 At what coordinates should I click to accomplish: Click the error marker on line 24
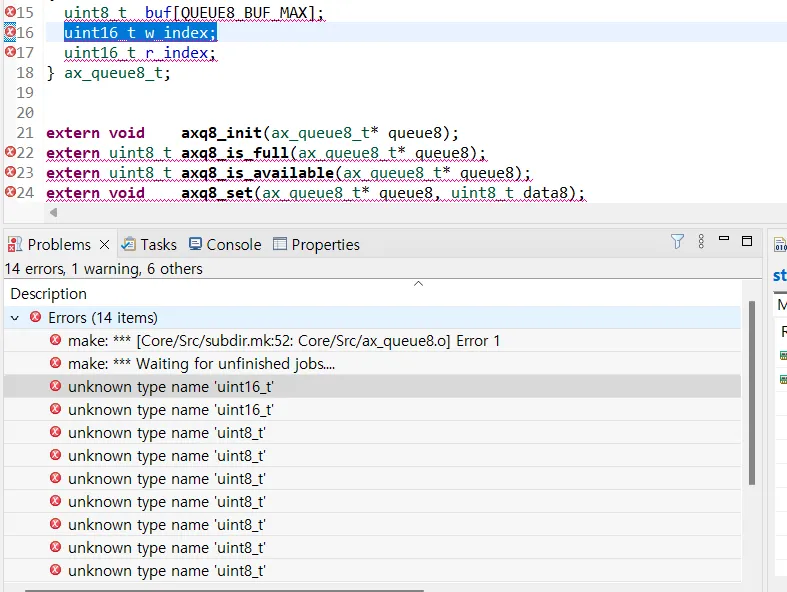(10, 192)
